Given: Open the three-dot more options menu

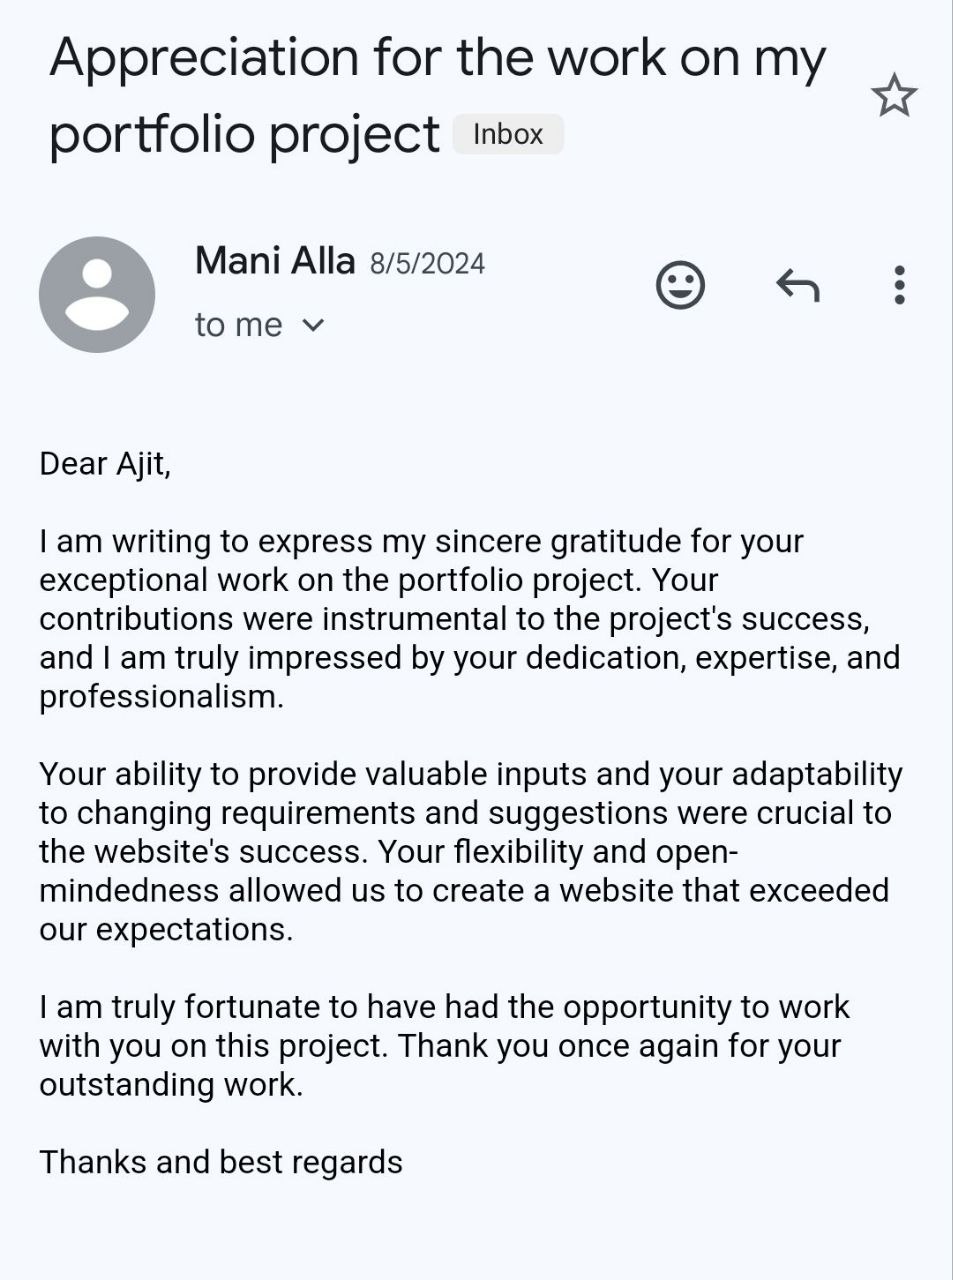Looking at the screenshot, I should click(x=900, y=285).
